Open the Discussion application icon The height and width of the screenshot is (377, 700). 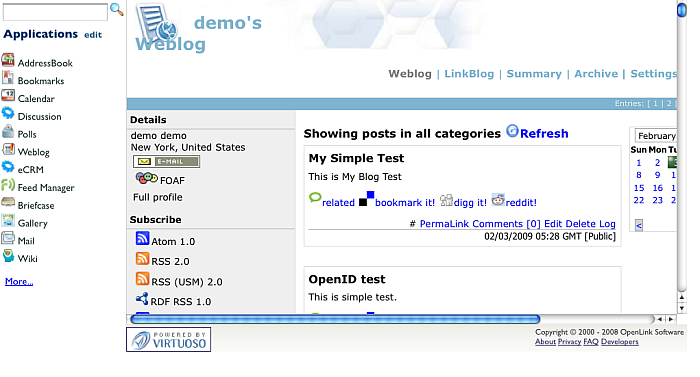[x=8, y=113]
